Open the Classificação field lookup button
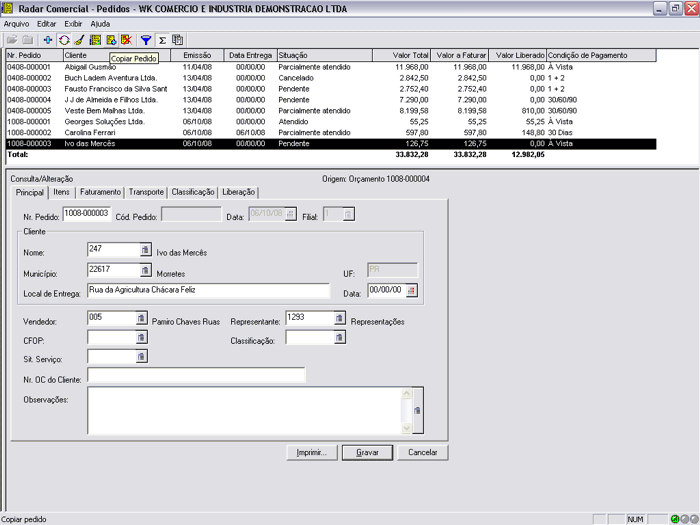 (x=340, y=337)
